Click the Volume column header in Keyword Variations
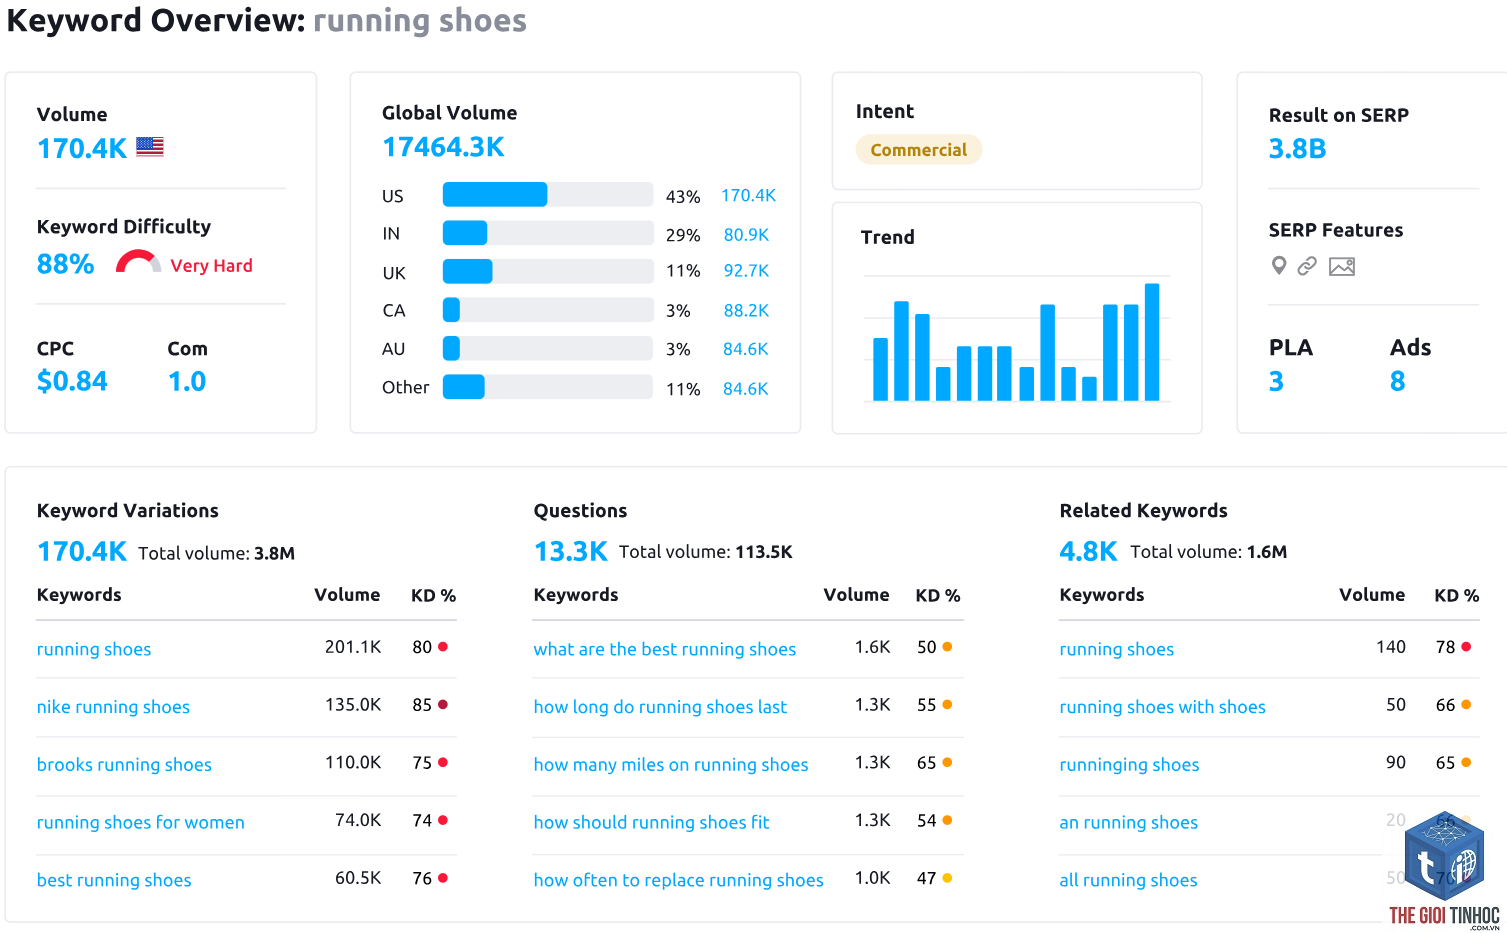Screen dimensions: 1507x933 click(347, 595)
